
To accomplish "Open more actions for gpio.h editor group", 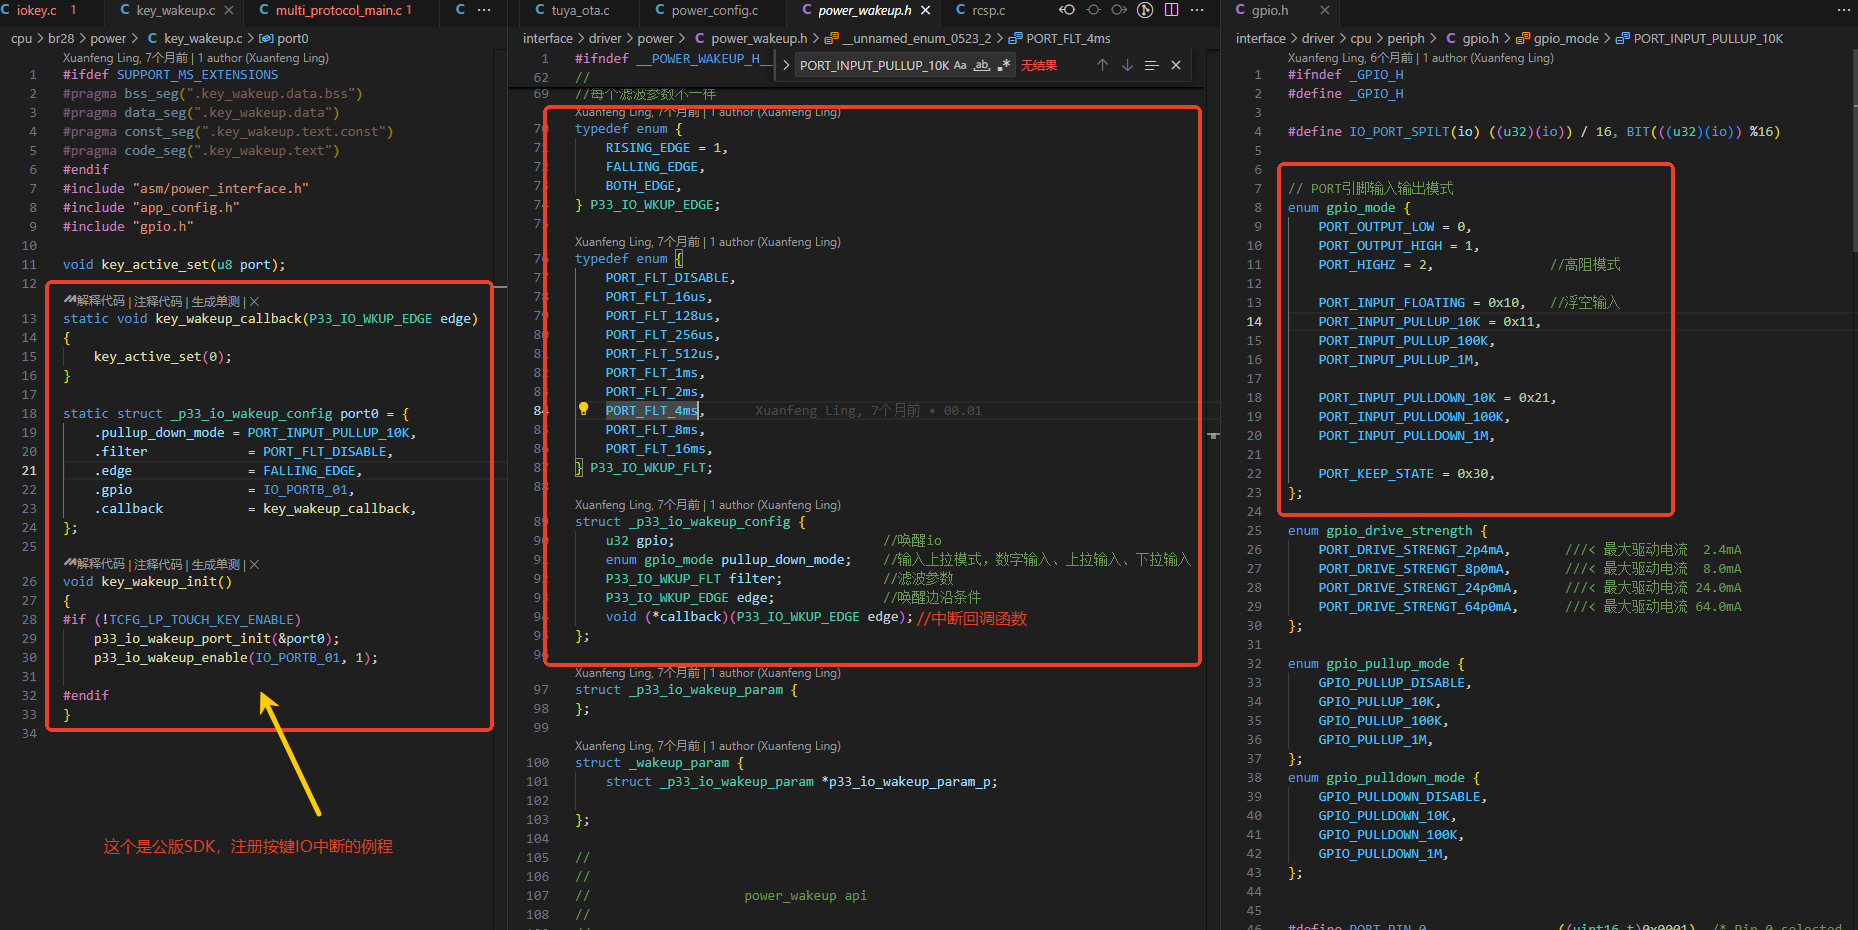I will click(1843, 10).
